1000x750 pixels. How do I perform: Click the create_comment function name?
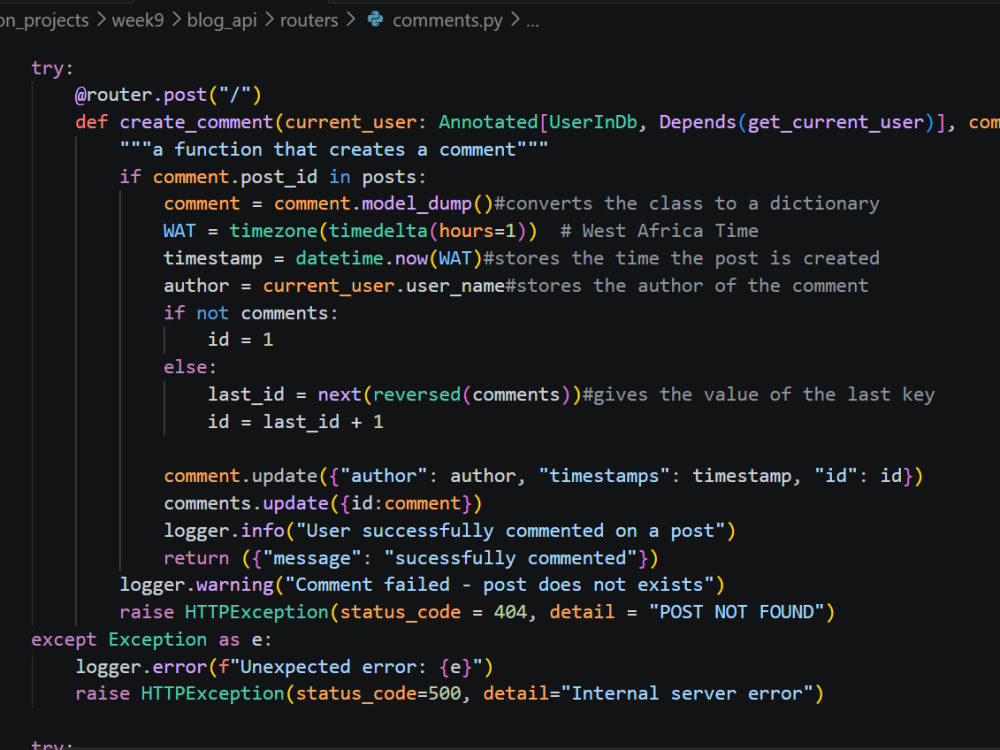coord(196,122)
